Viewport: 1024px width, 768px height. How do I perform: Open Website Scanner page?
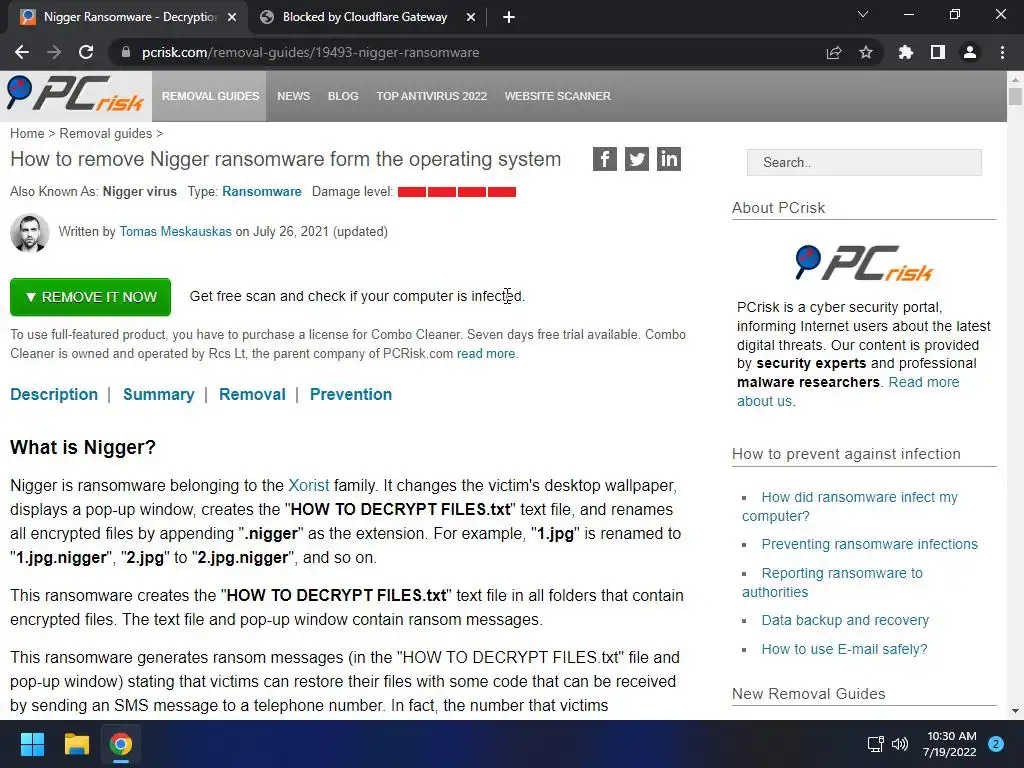coord(558,96)
